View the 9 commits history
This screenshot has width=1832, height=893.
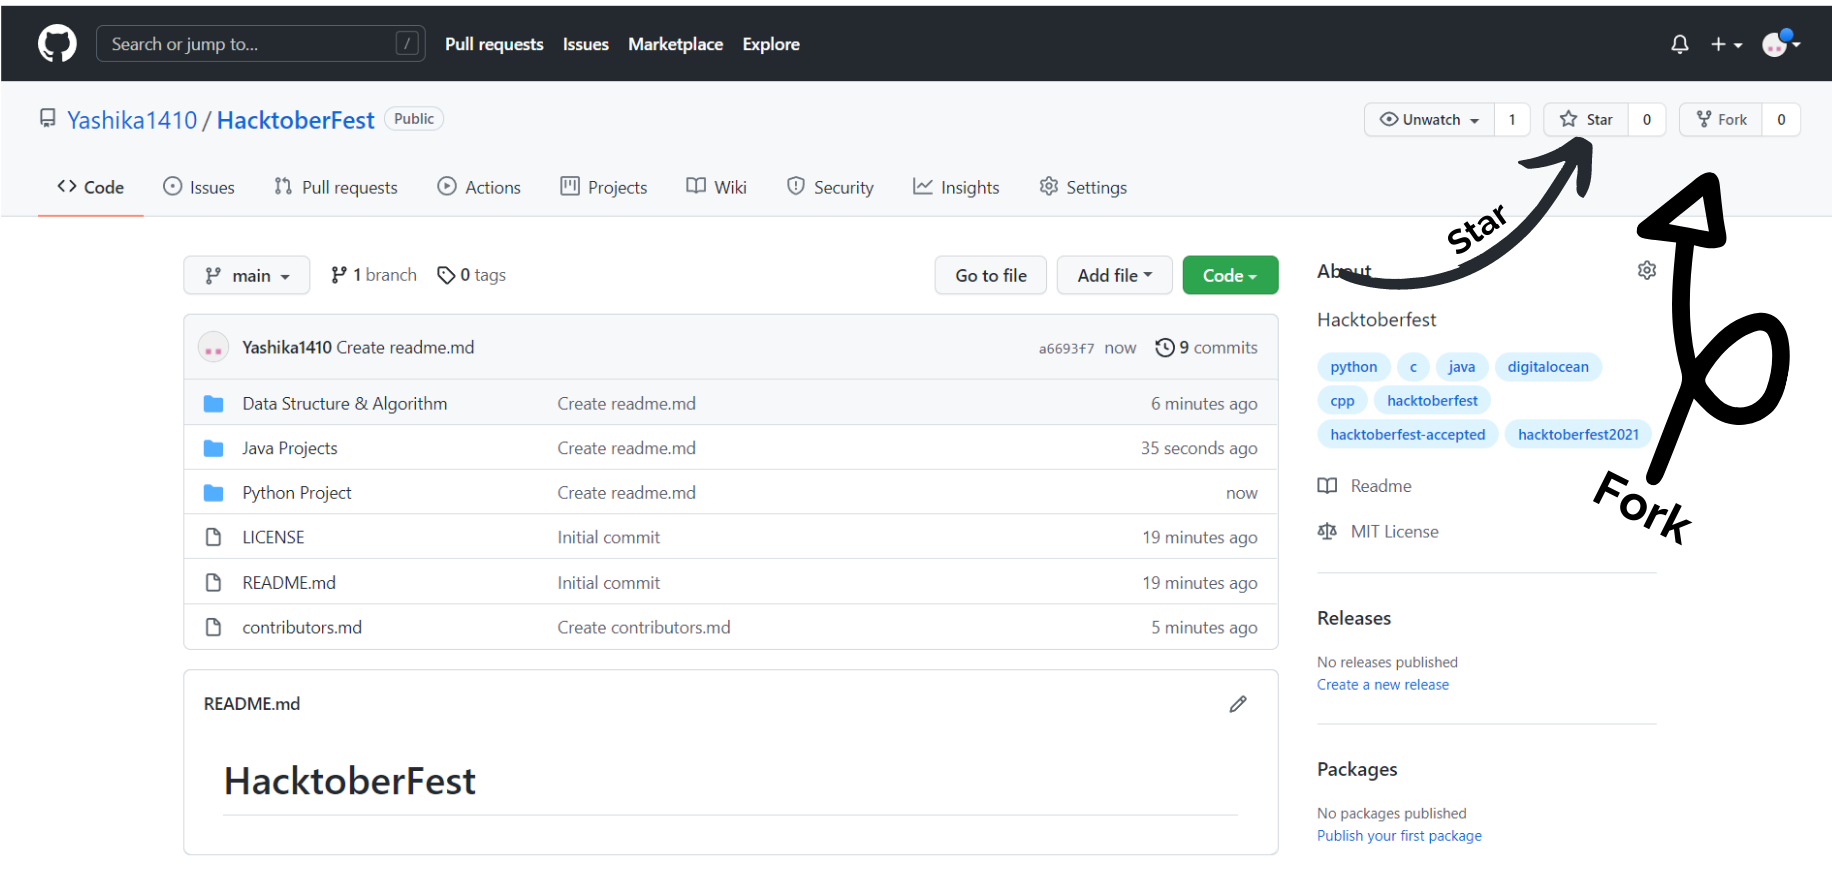(1207, 348)
